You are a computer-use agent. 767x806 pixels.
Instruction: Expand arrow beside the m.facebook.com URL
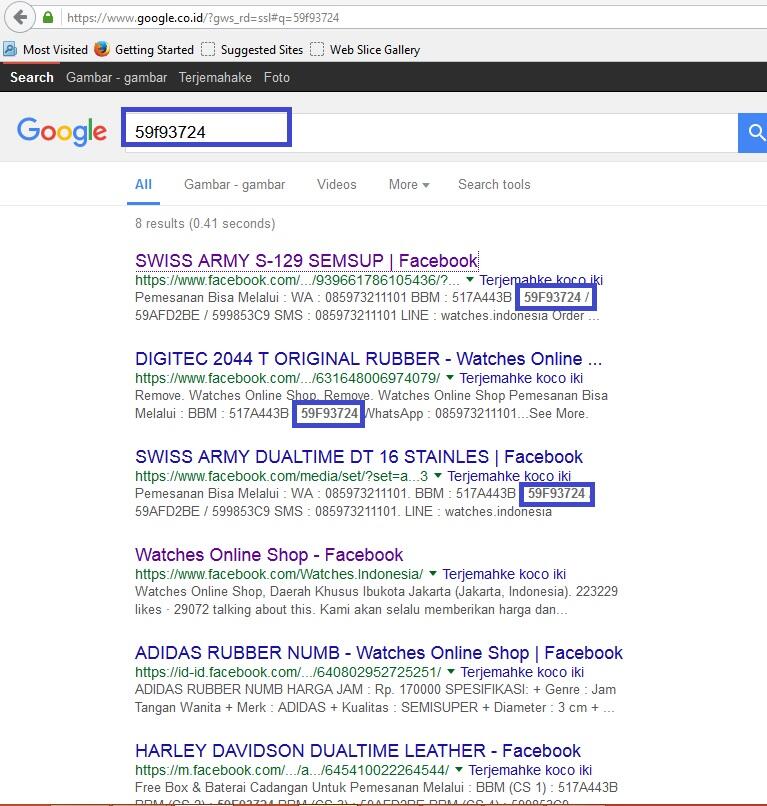tap(459, 770)
